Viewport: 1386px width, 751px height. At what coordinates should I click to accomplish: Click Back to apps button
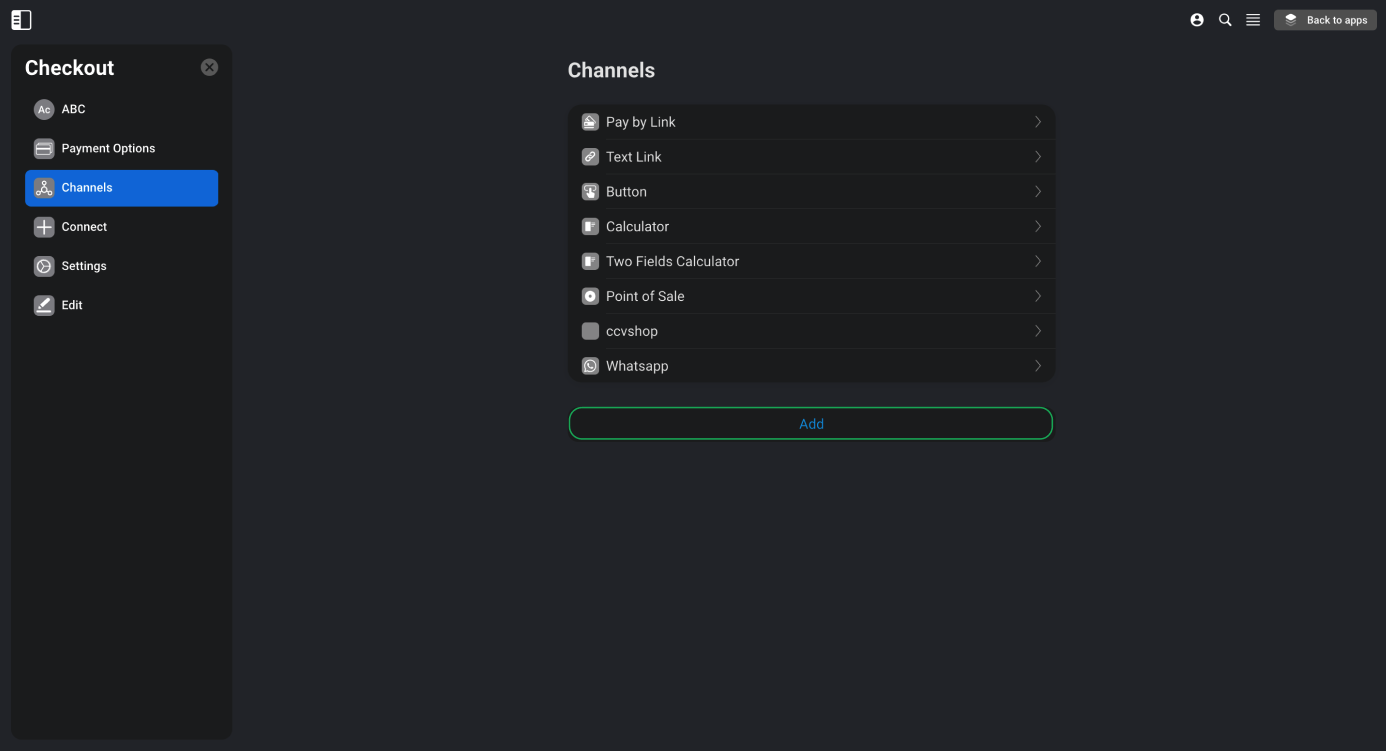pos(1325,20)
